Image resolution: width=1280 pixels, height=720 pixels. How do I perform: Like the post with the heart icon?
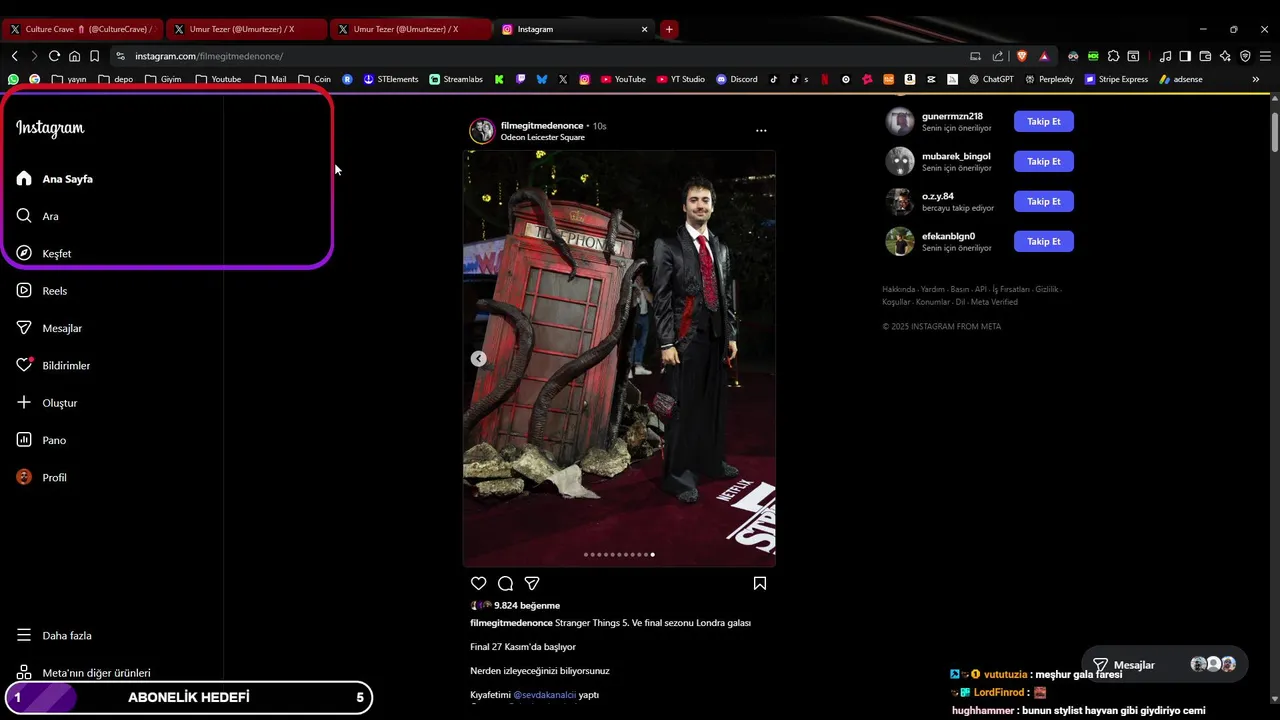click(479, 583)
